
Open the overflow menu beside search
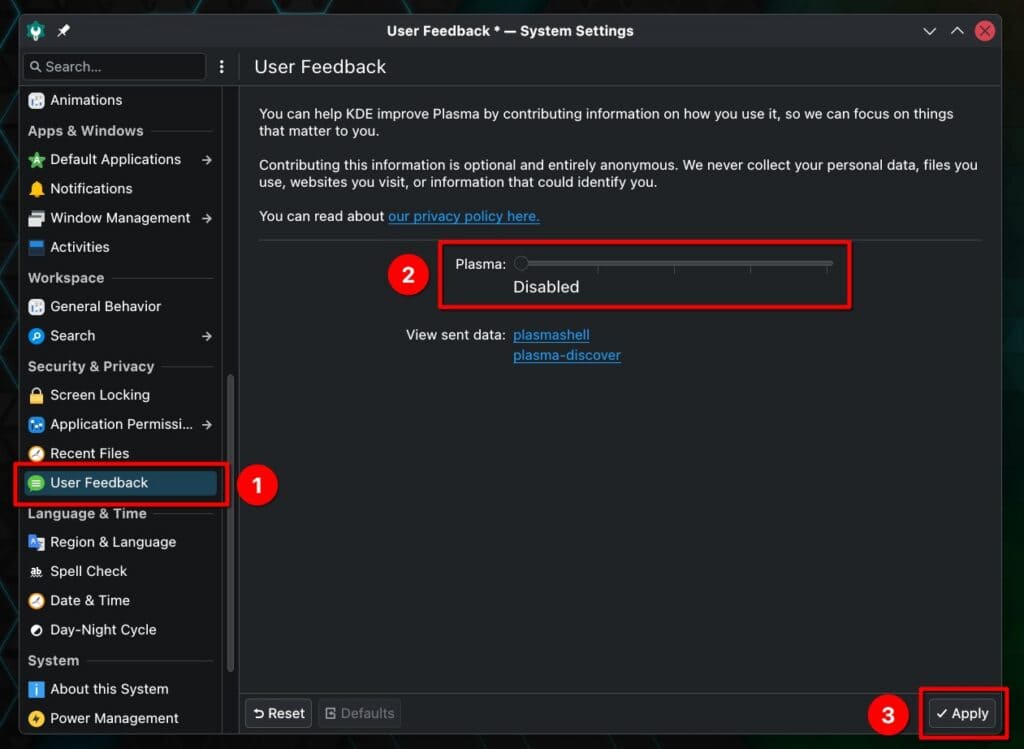(x=221, y=66)
